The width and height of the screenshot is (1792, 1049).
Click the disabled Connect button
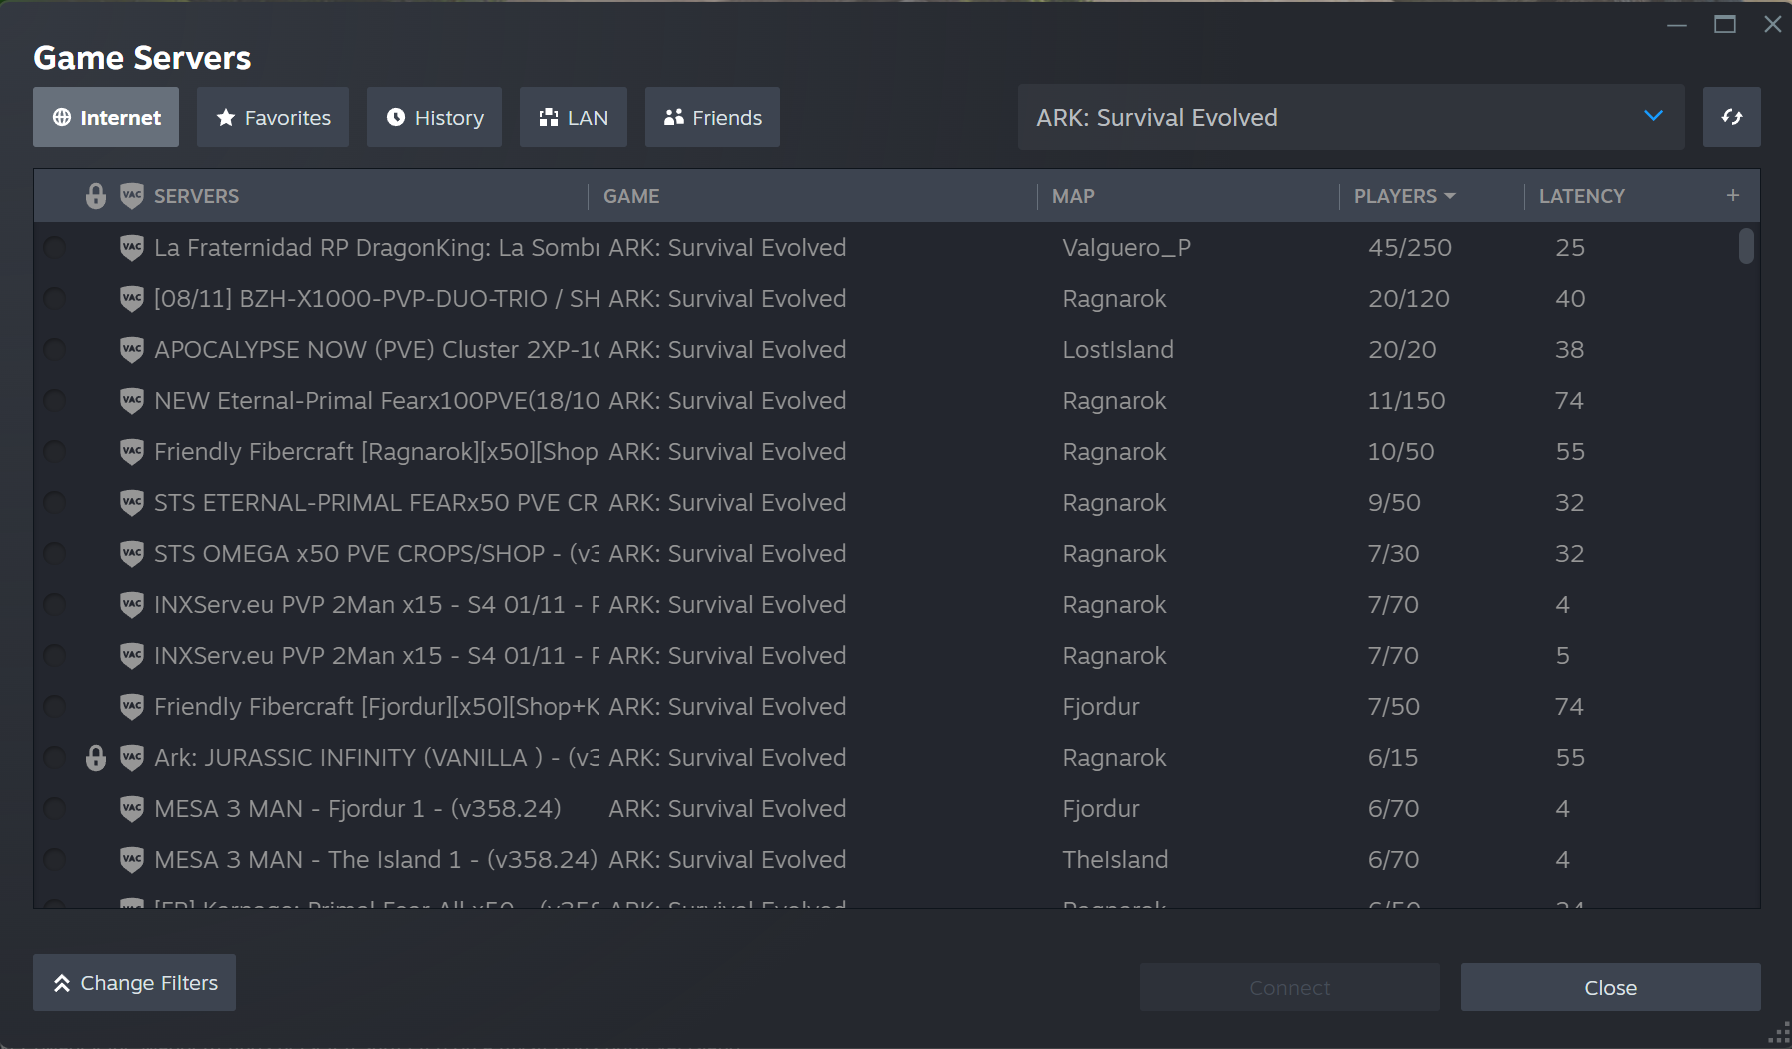click(1289, 987)
